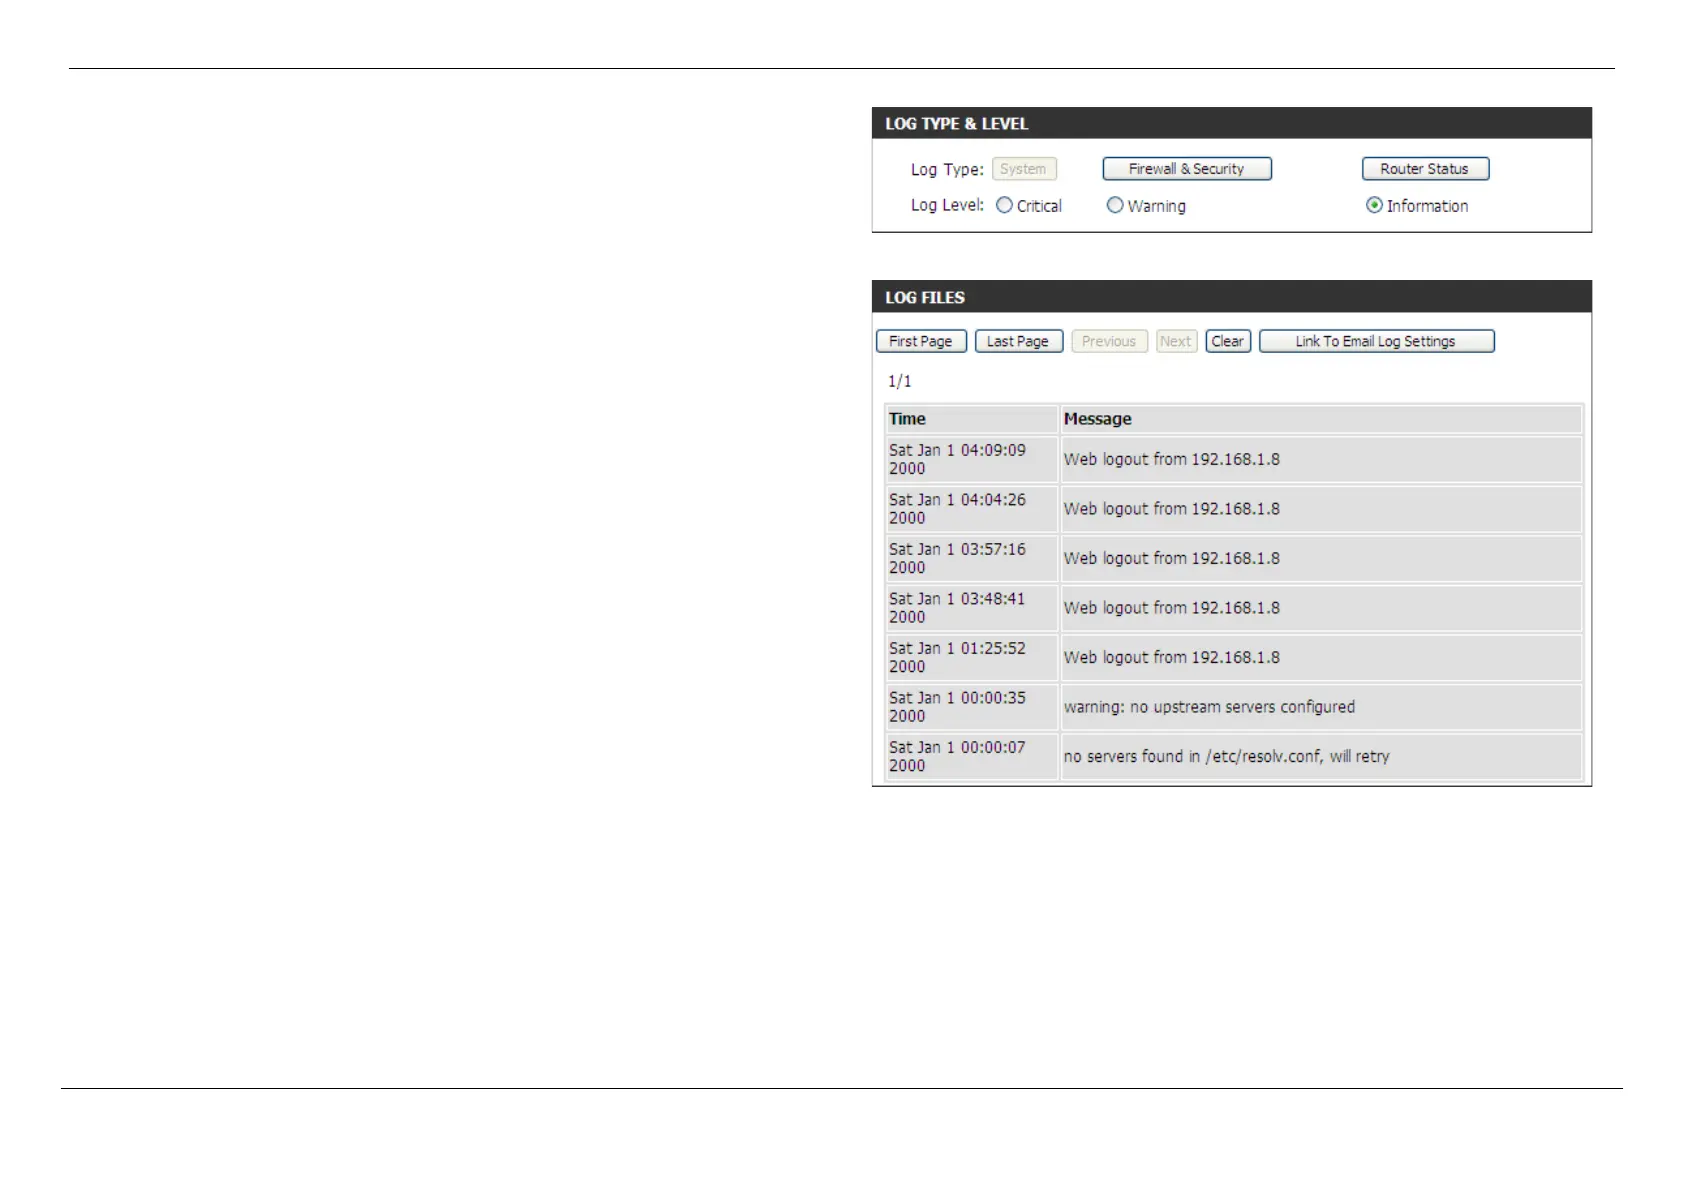This screenshot has width=1684, height=1191.
Task: Select the 03:57:16 log time entry
Action: tap(971, 558)
